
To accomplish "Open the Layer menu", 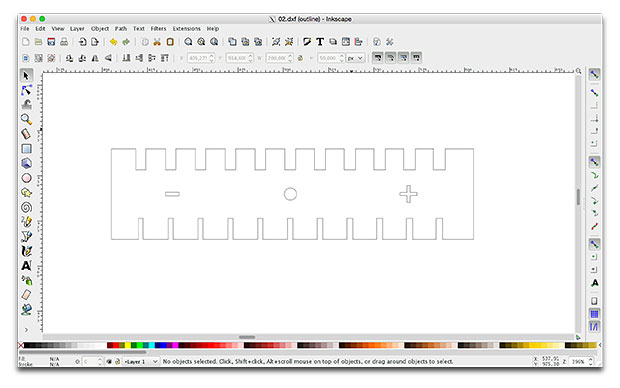I will click(77, 28).
